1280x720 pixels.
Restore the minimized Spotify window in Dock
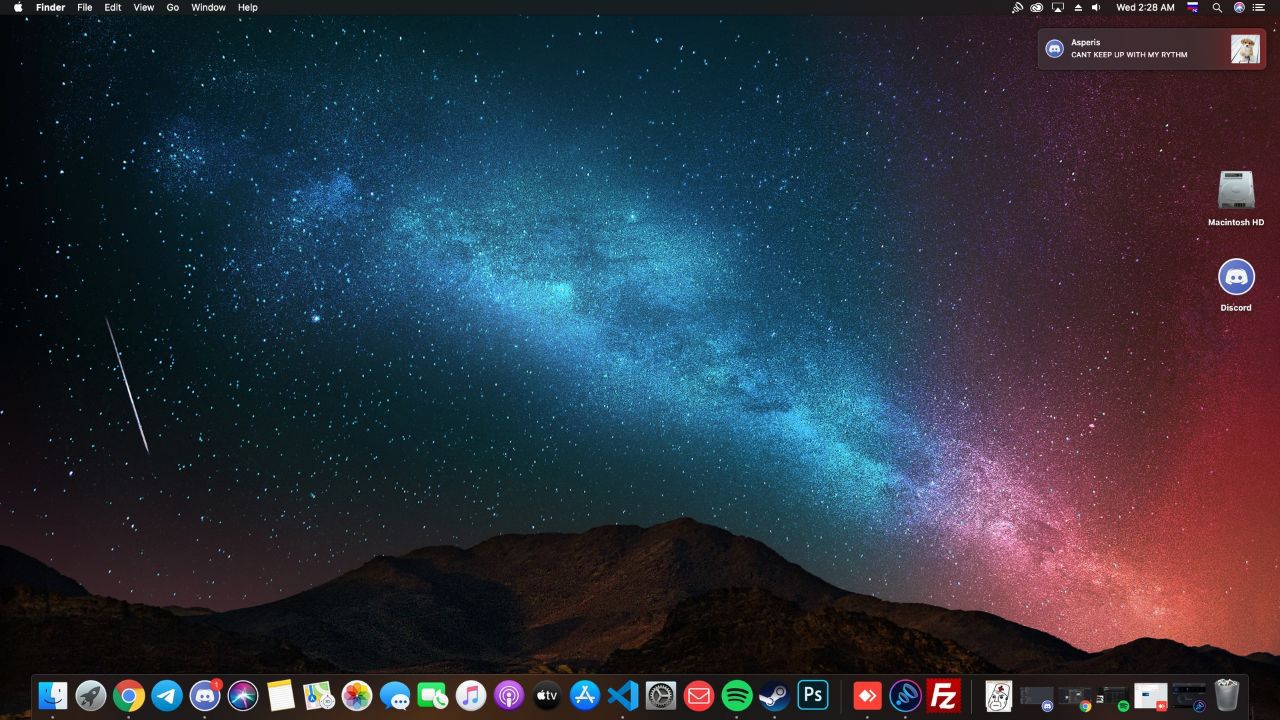1113,697
